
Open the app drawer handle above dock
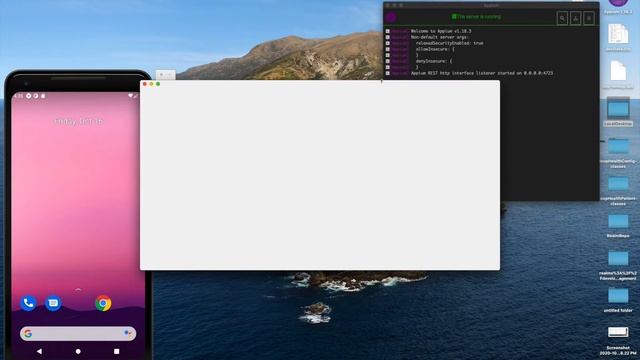point(78,289)
